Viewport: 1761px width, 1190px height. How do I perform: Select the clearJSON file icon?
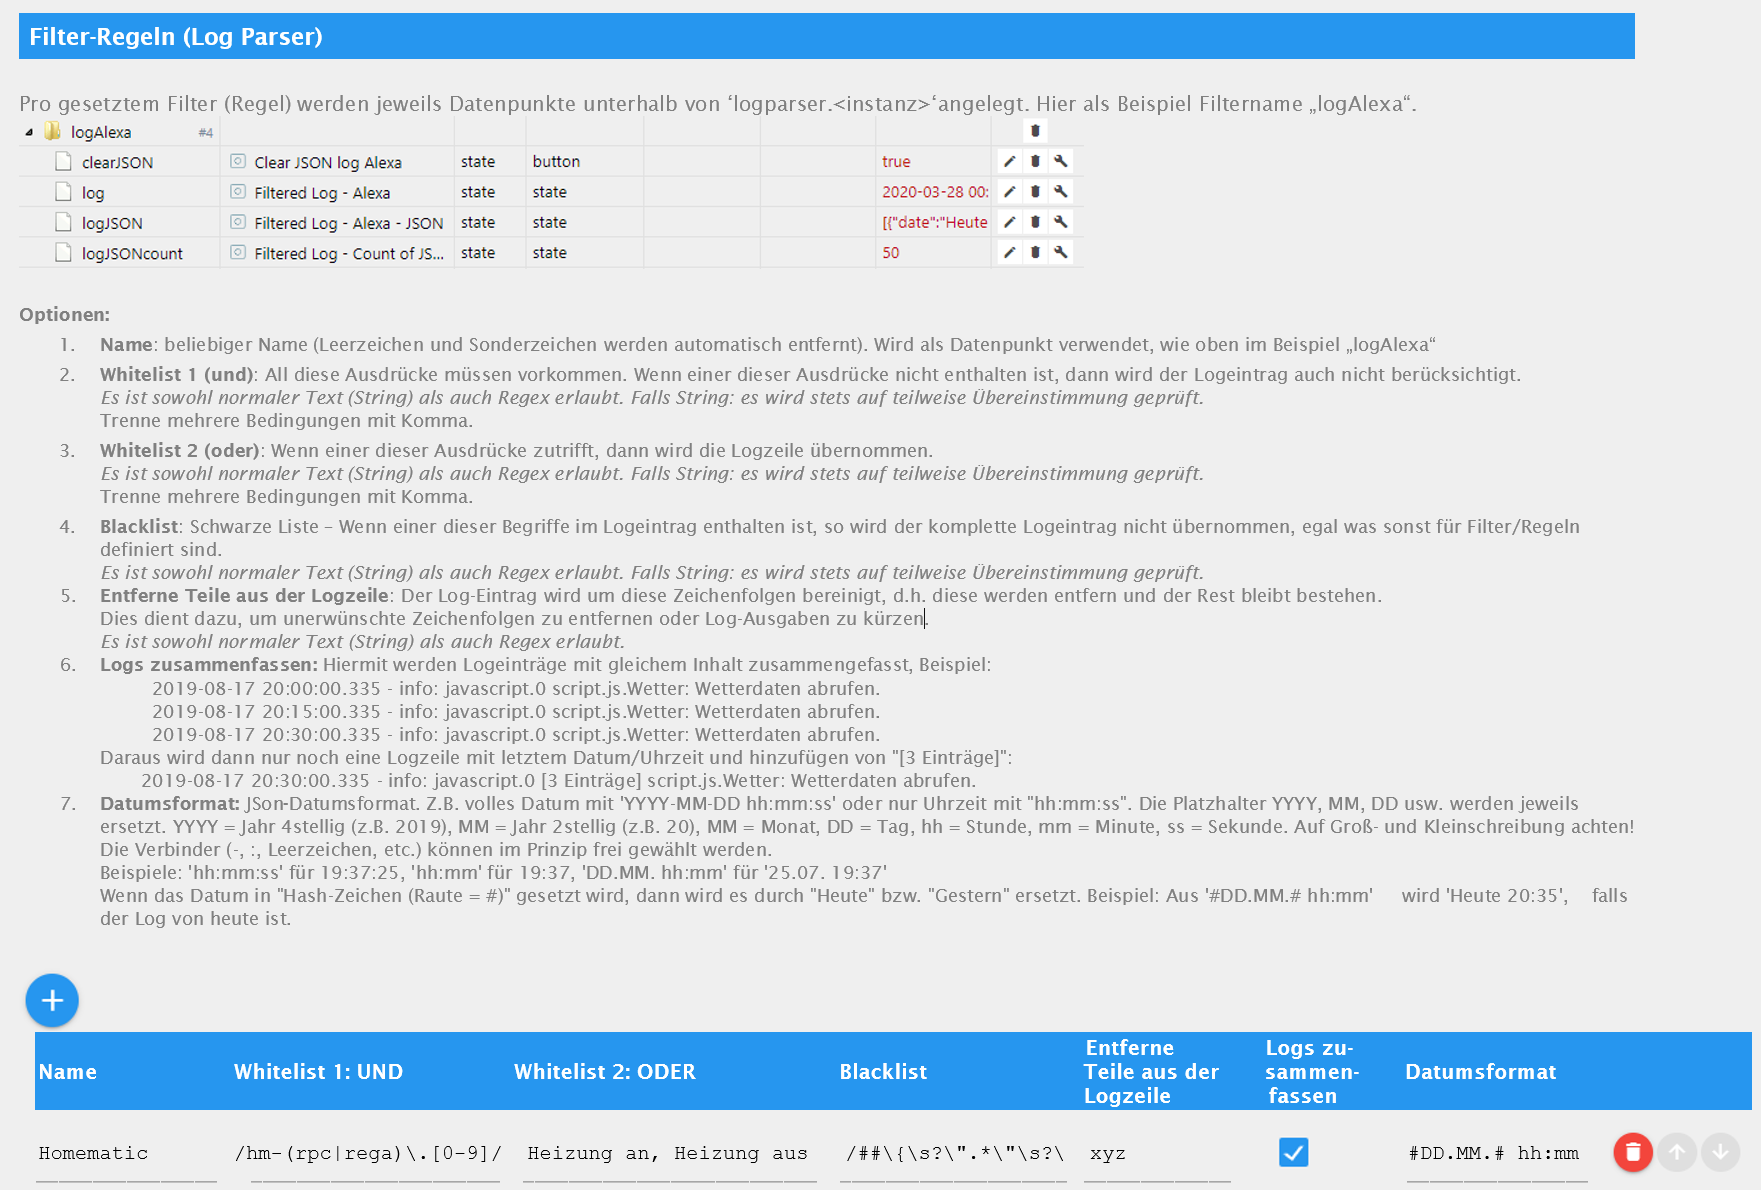63,161
